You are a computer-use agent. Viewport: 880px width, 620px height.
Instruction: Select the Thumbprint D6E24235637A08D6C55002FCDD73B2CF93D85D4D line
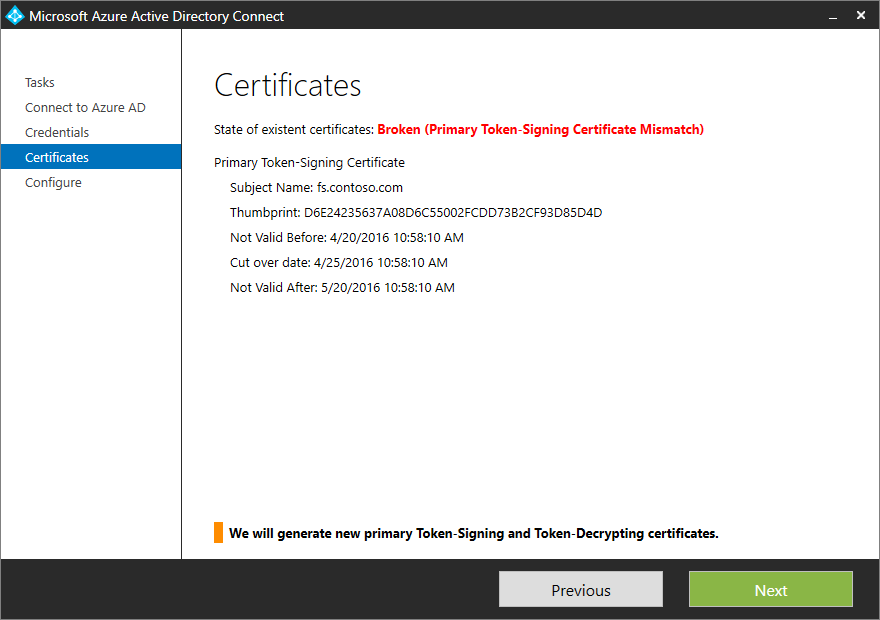click(x=416, y=213)
